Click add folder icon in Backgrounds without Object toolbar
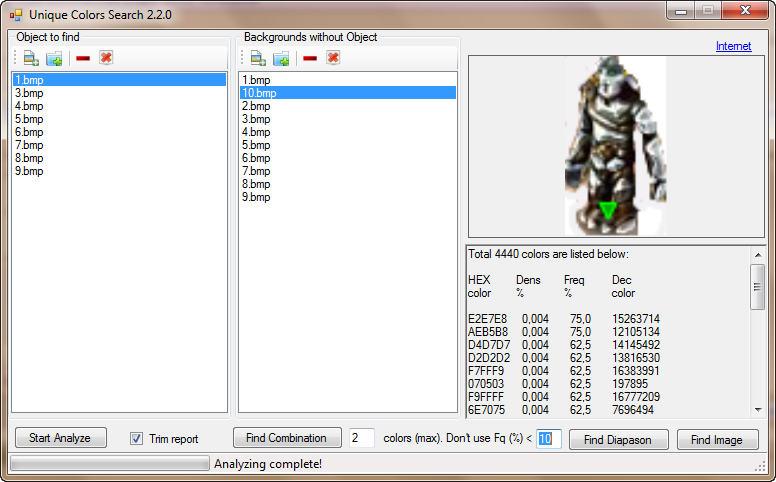Screen dimensions: 776x482 (281, 58)
